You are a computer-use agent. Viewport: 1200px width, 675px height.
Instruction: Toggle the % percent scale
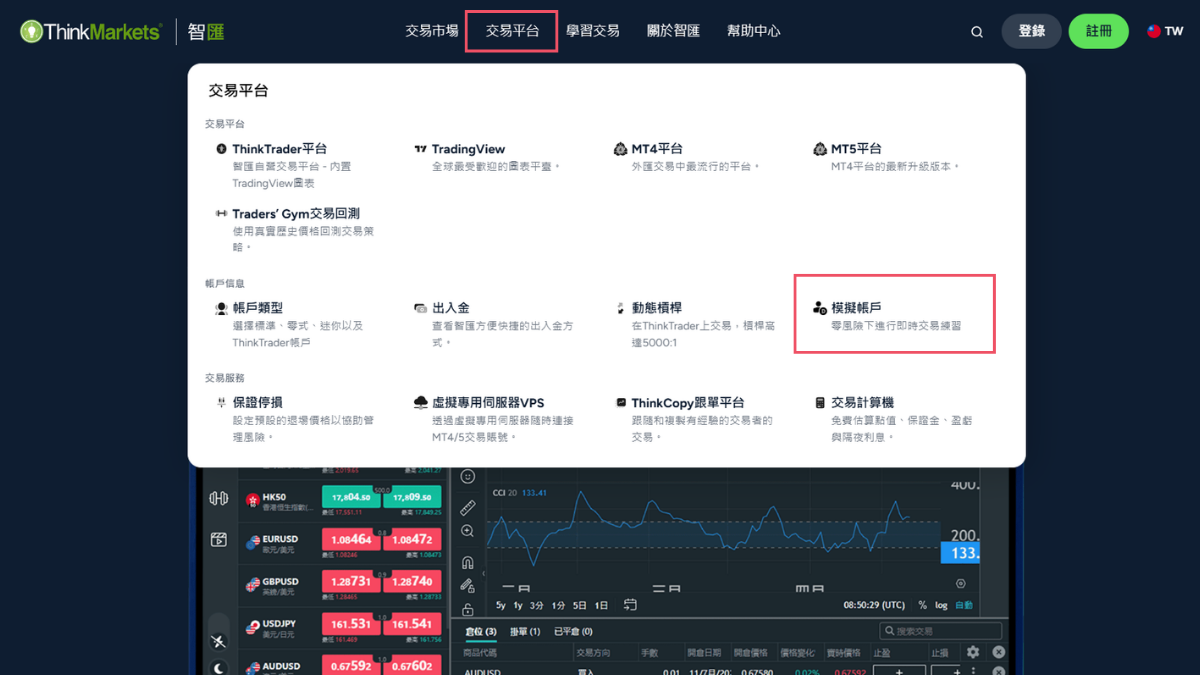coord(922,606)
